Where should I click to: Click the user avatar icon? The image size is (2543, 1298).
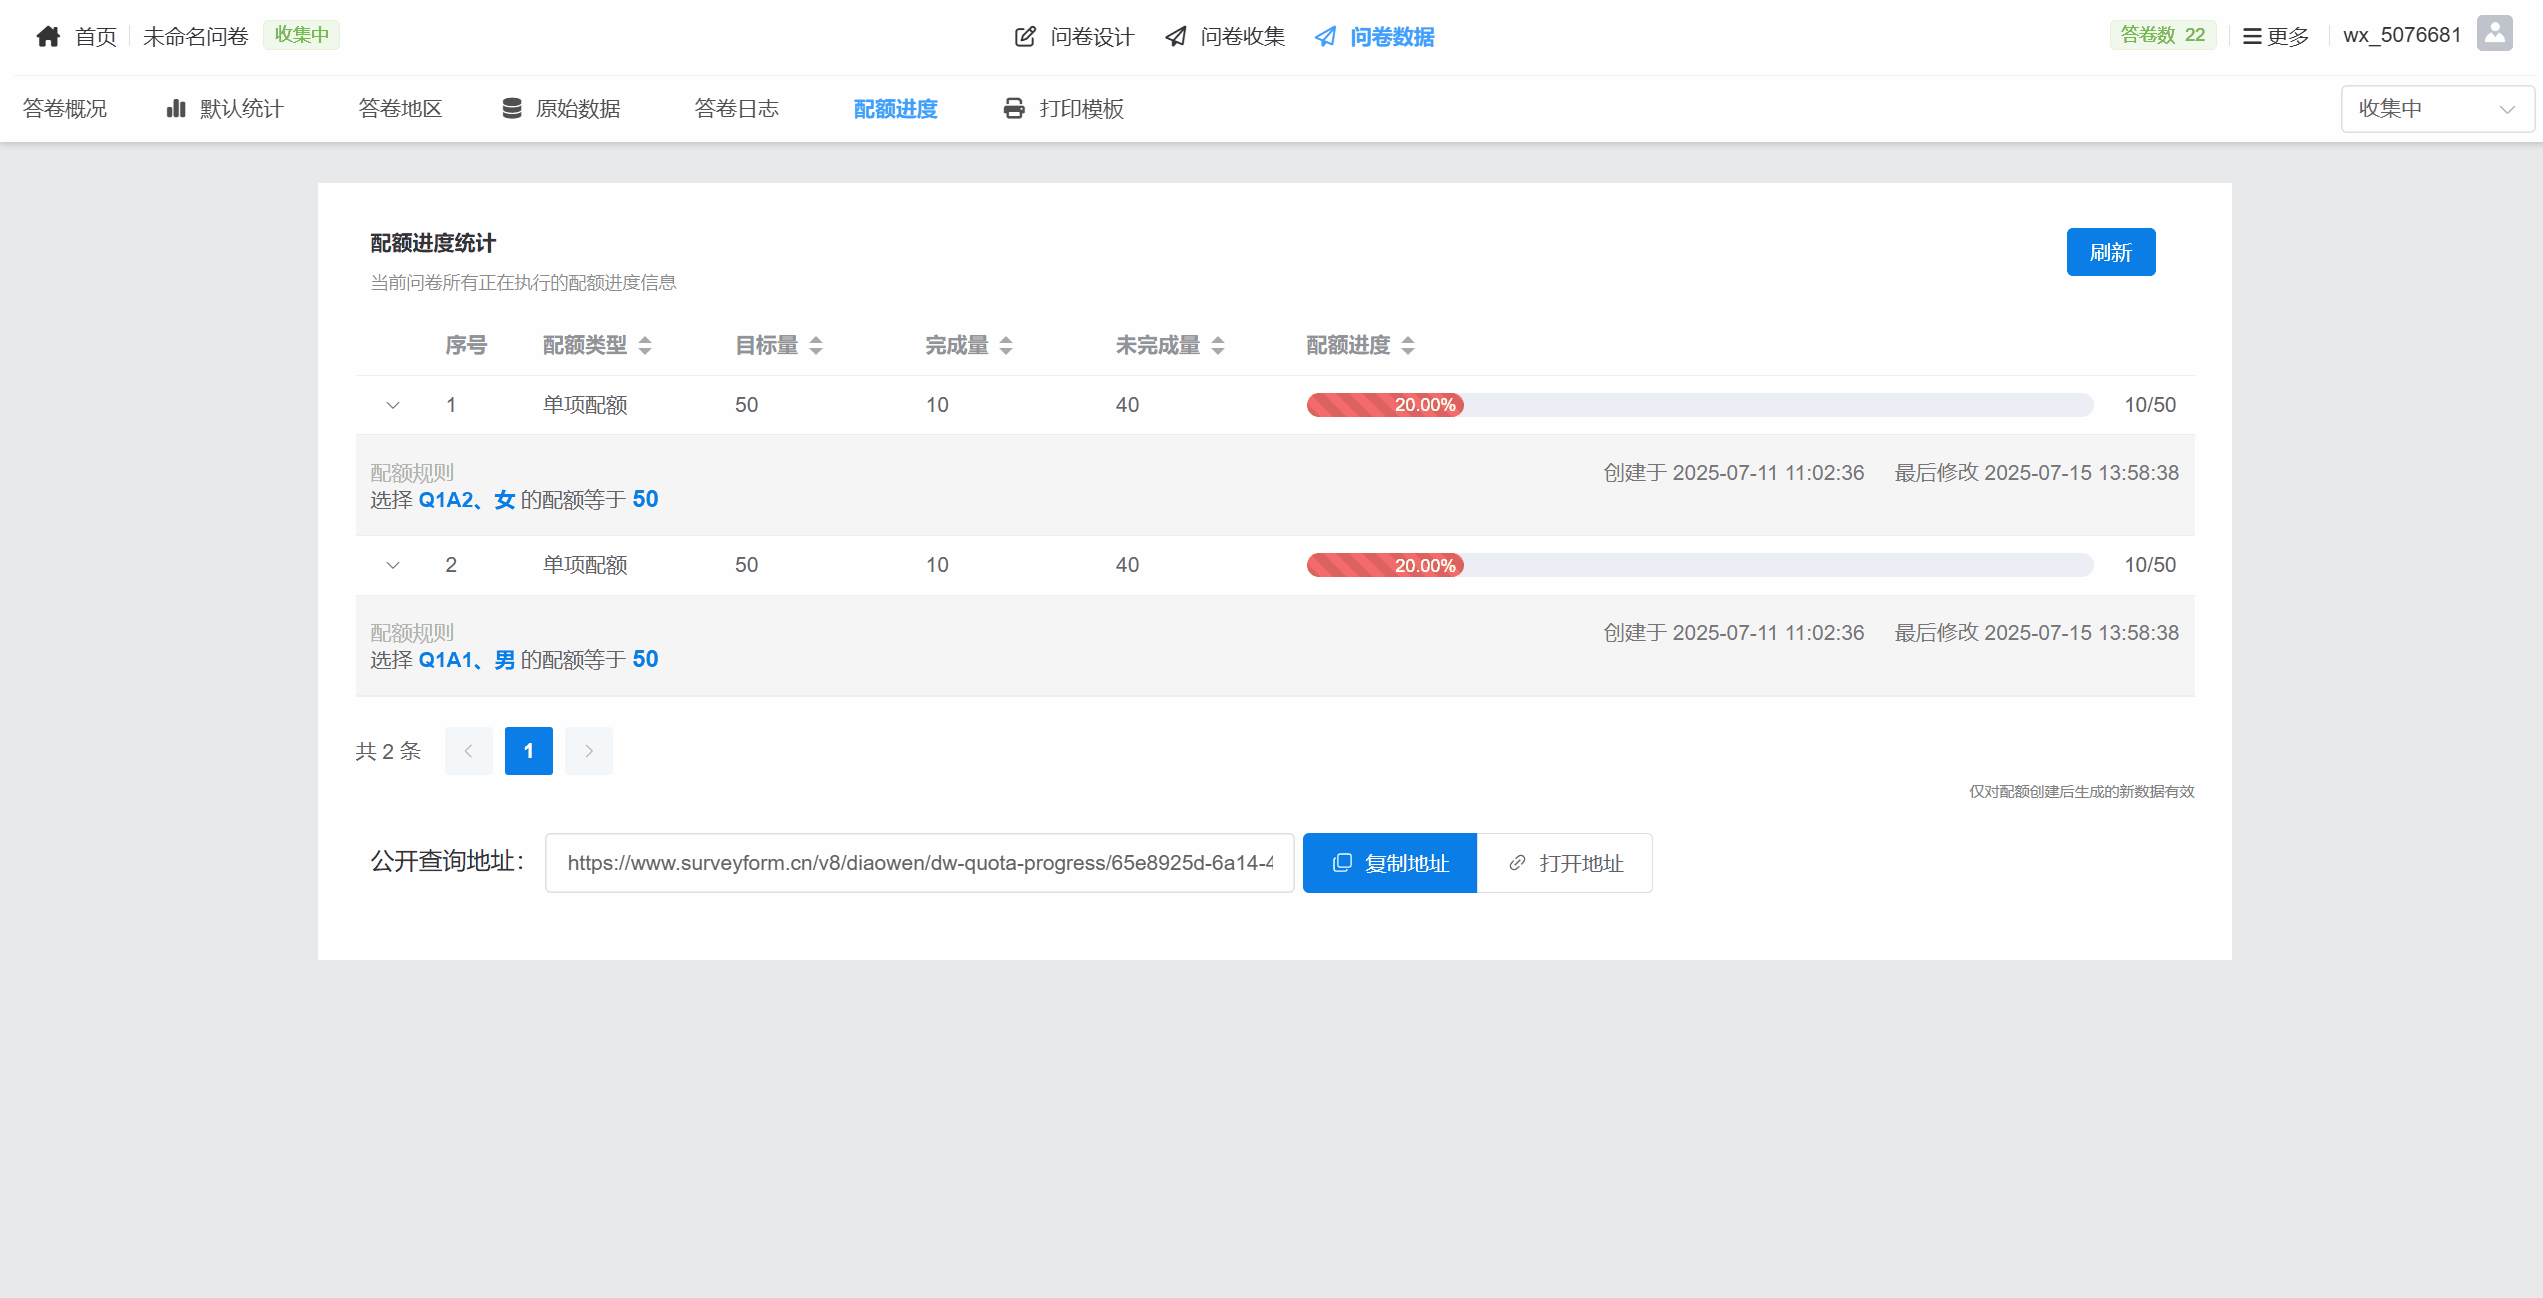point(2495,34)
